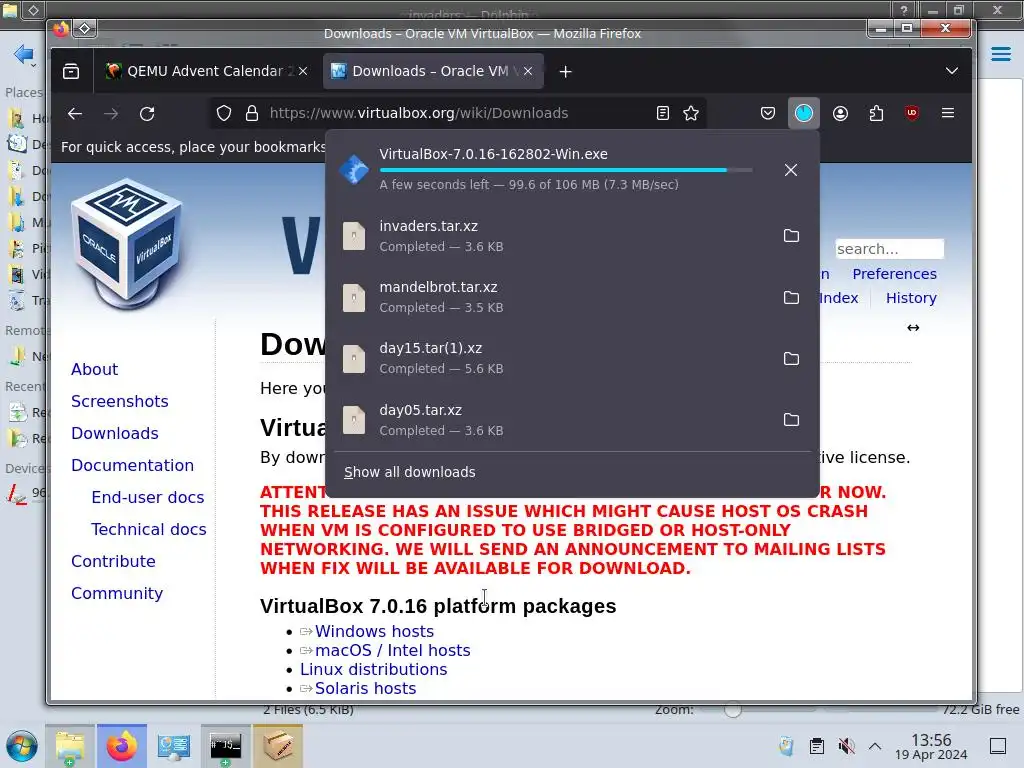The width and height of the screenshot is (1024, 768).
Task: Open a new tab with plus button
Action: point(566,71)
